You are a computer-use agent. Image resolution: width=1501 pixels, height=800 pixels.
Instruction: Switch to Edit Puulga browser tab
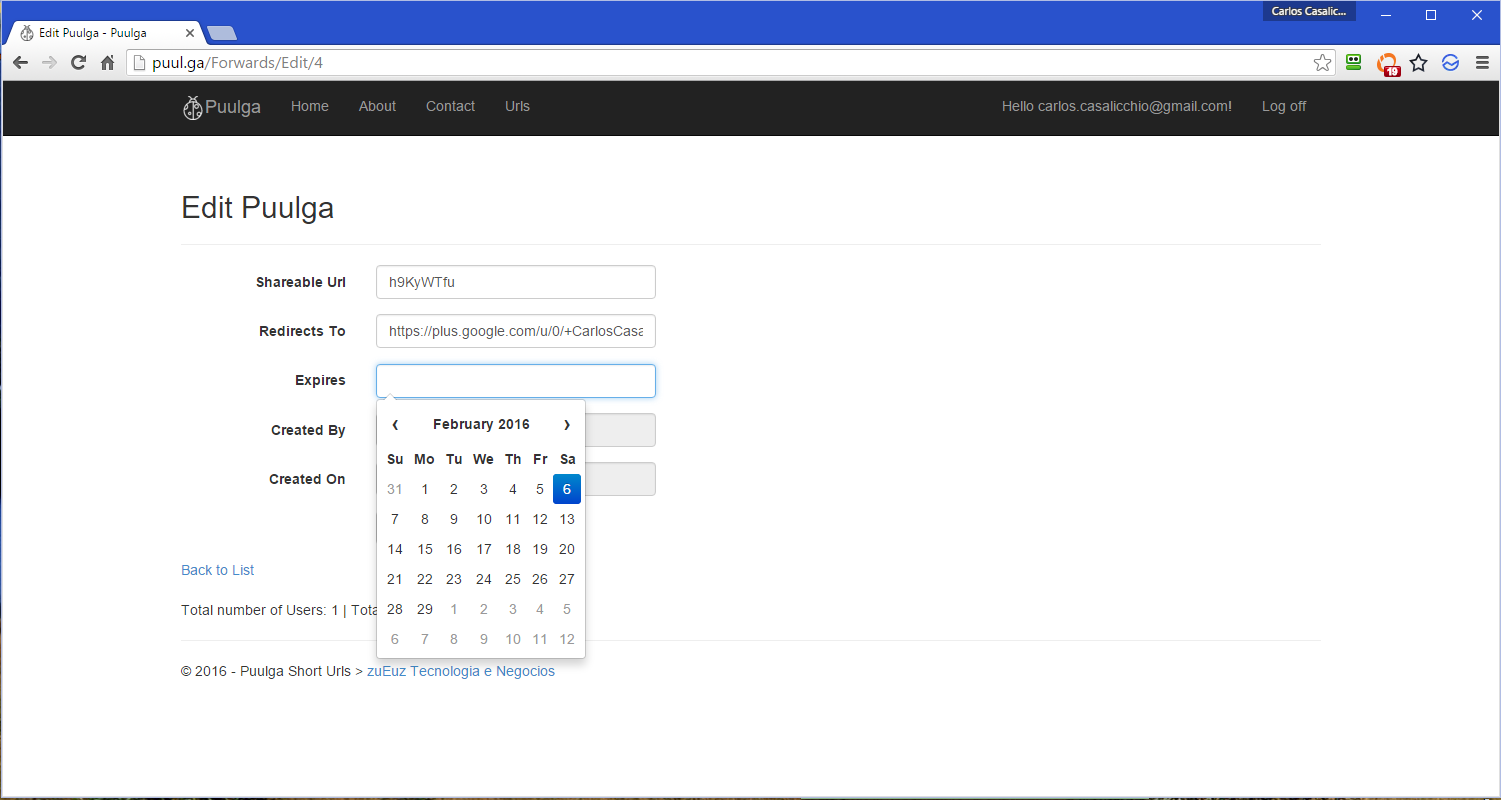click(100, 33)
